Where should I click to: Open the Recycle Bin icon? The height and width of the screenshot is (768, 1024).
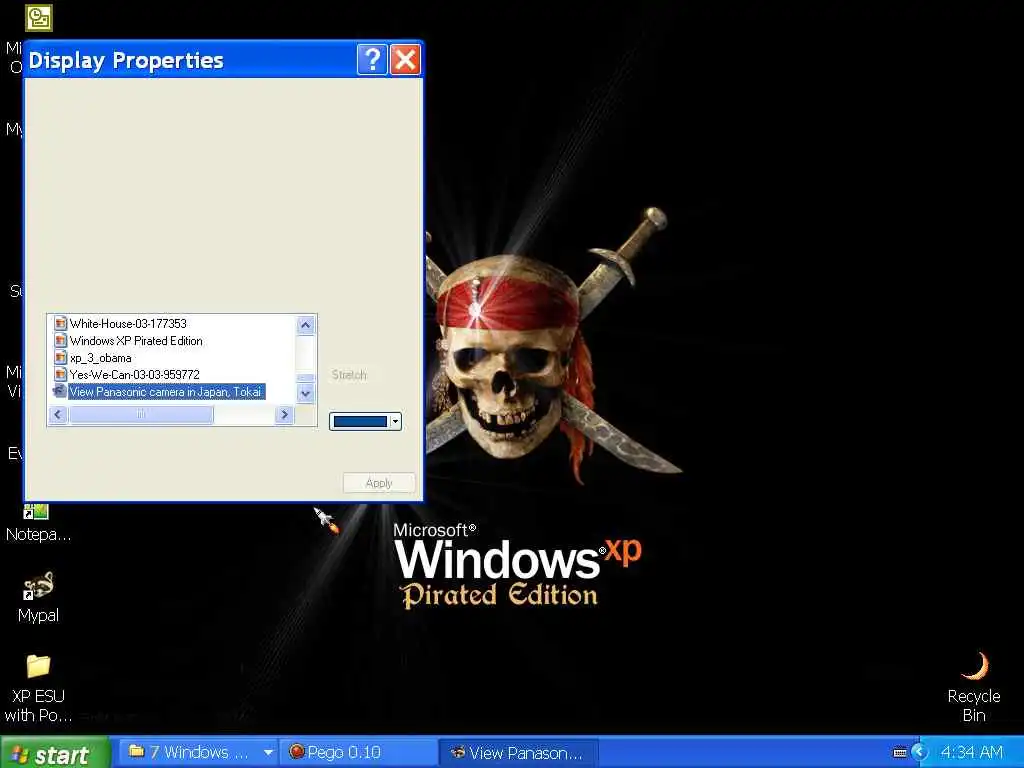[x=974, y=666]
